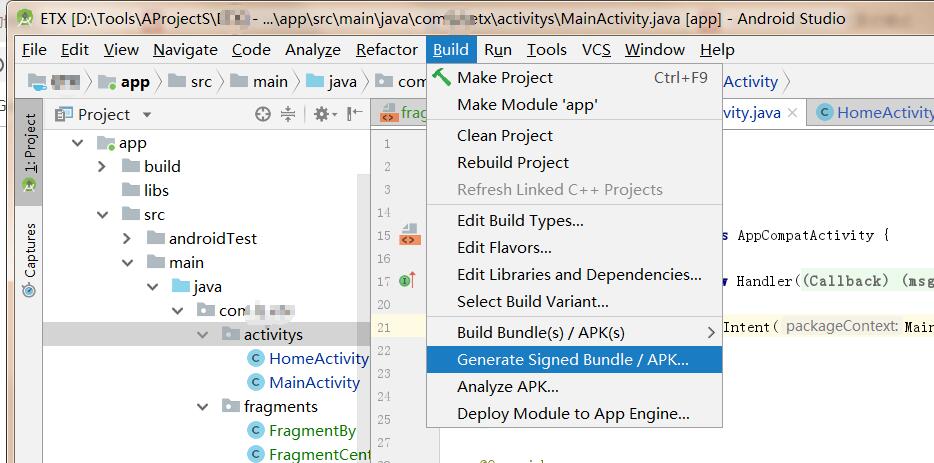The width and height of the screenshot is (934, 463).
Task: Open the Refactor menu
Action: tap(386, 49)
